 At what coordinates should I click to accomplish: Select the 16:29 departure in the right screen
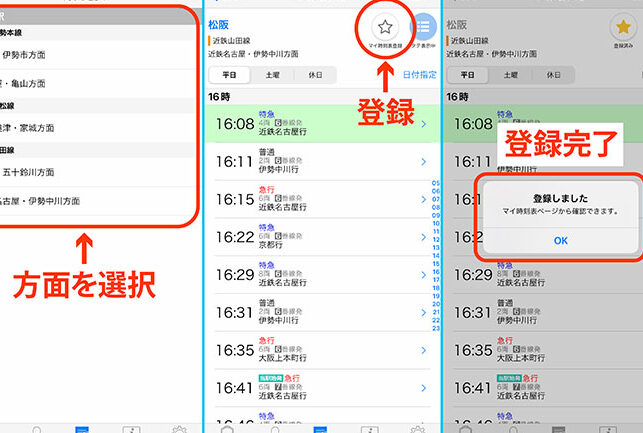point(543,276)
